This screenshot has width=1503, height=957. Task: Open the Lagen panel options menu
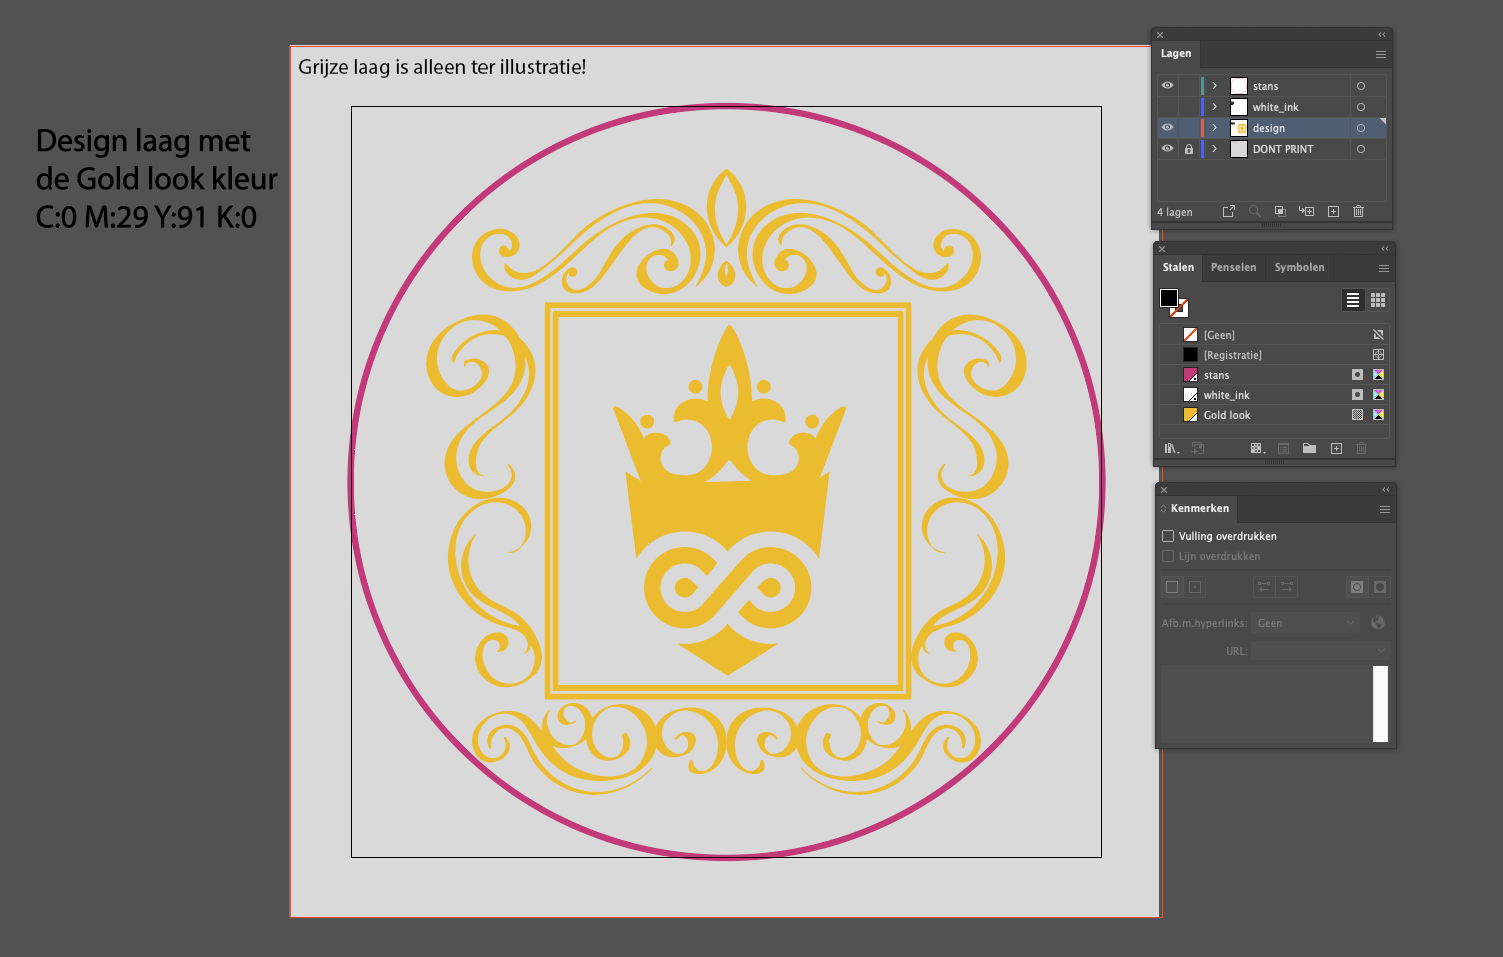point(1380,55)
